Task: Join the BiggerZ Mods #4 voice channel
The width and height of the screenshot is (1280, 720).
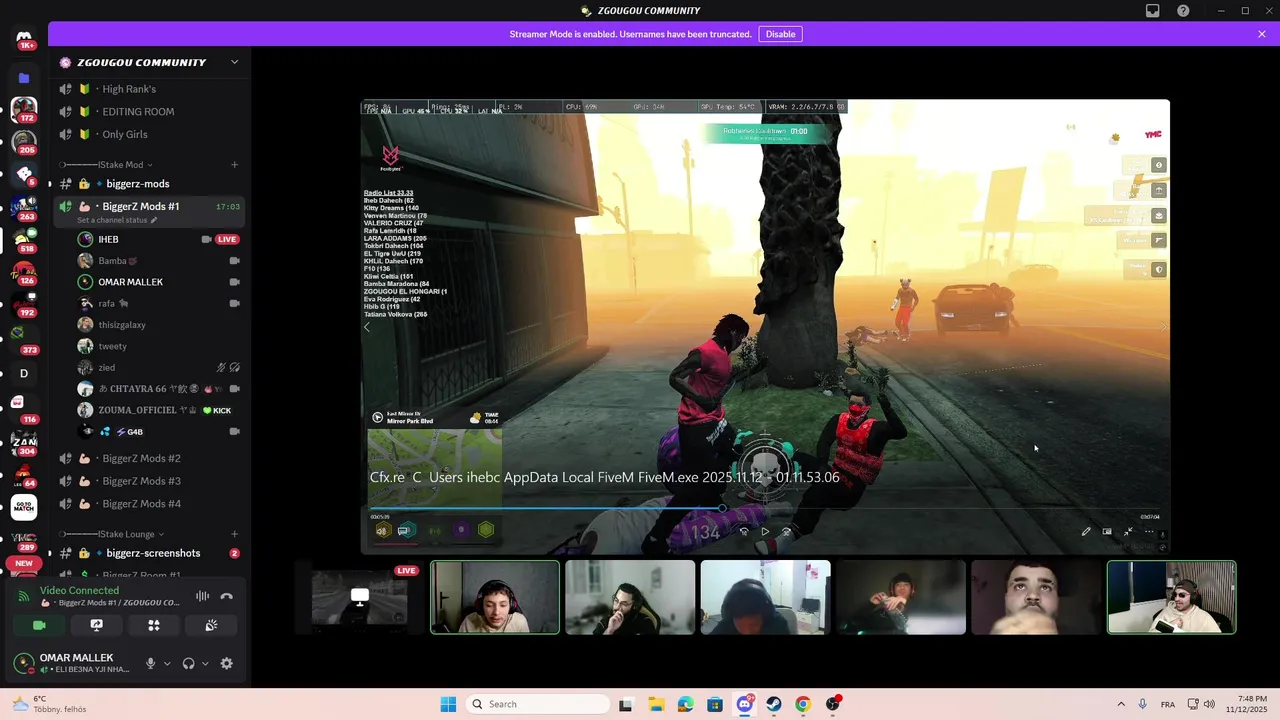Action: (x=150, y=504)
